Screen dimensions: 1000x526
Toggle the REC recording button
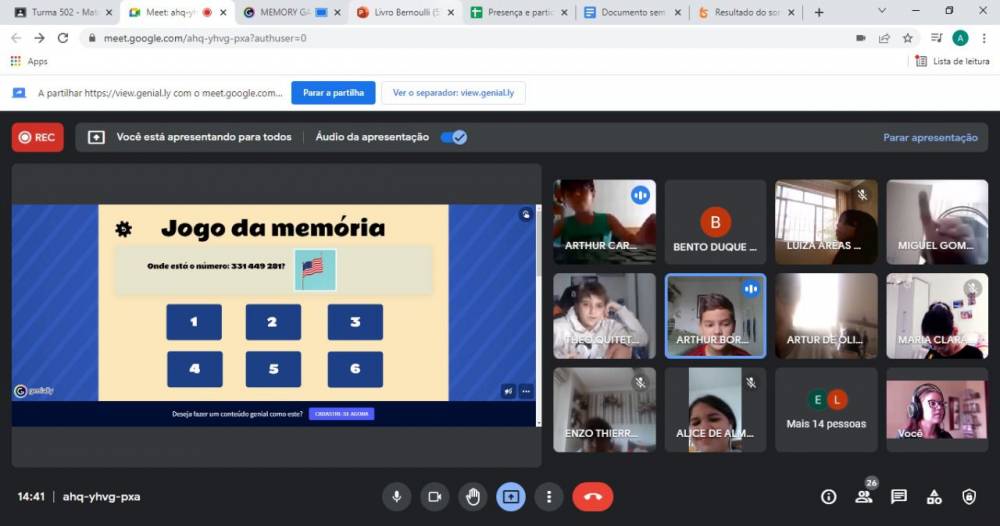pyautogui.click(x=37, y=137)
